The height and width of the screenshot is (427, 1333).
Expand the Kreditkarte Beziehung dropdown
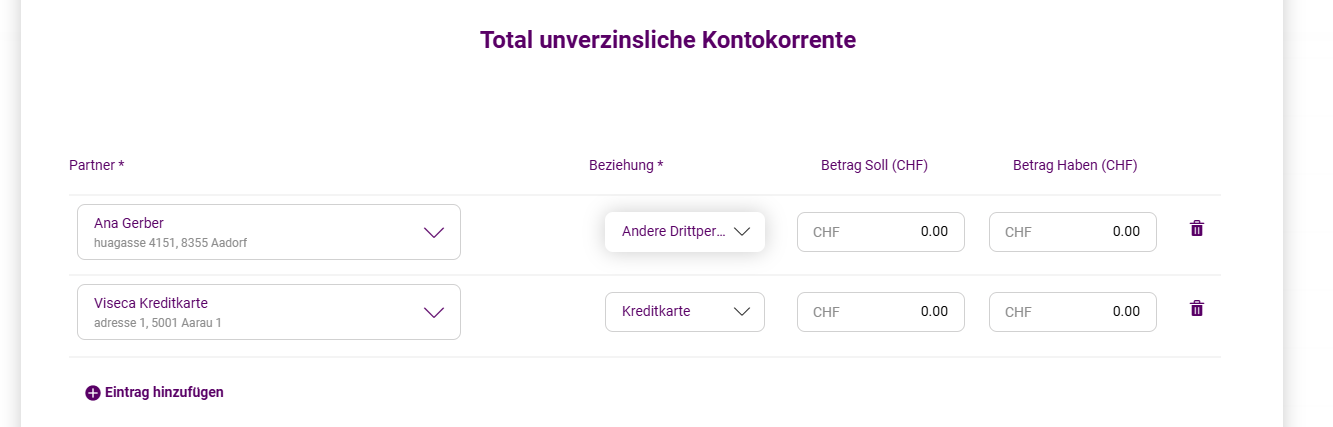[685, 312]
